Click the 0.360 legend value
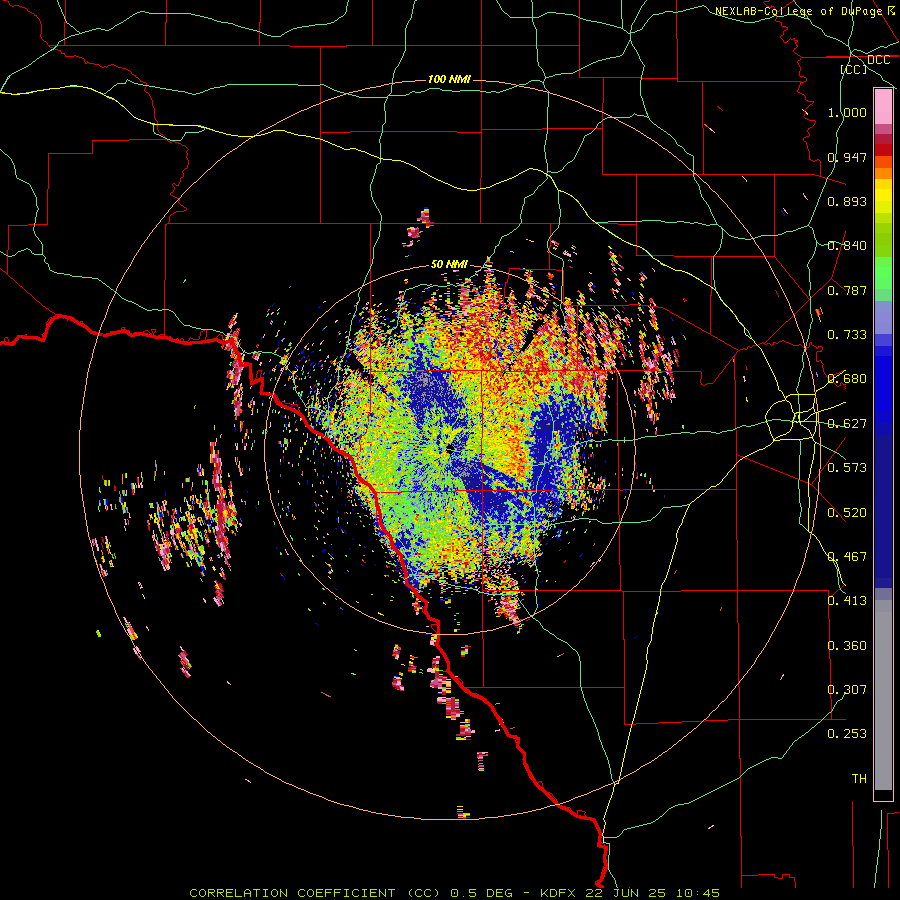This screenshot has width=900, height=900. (847, 645)
